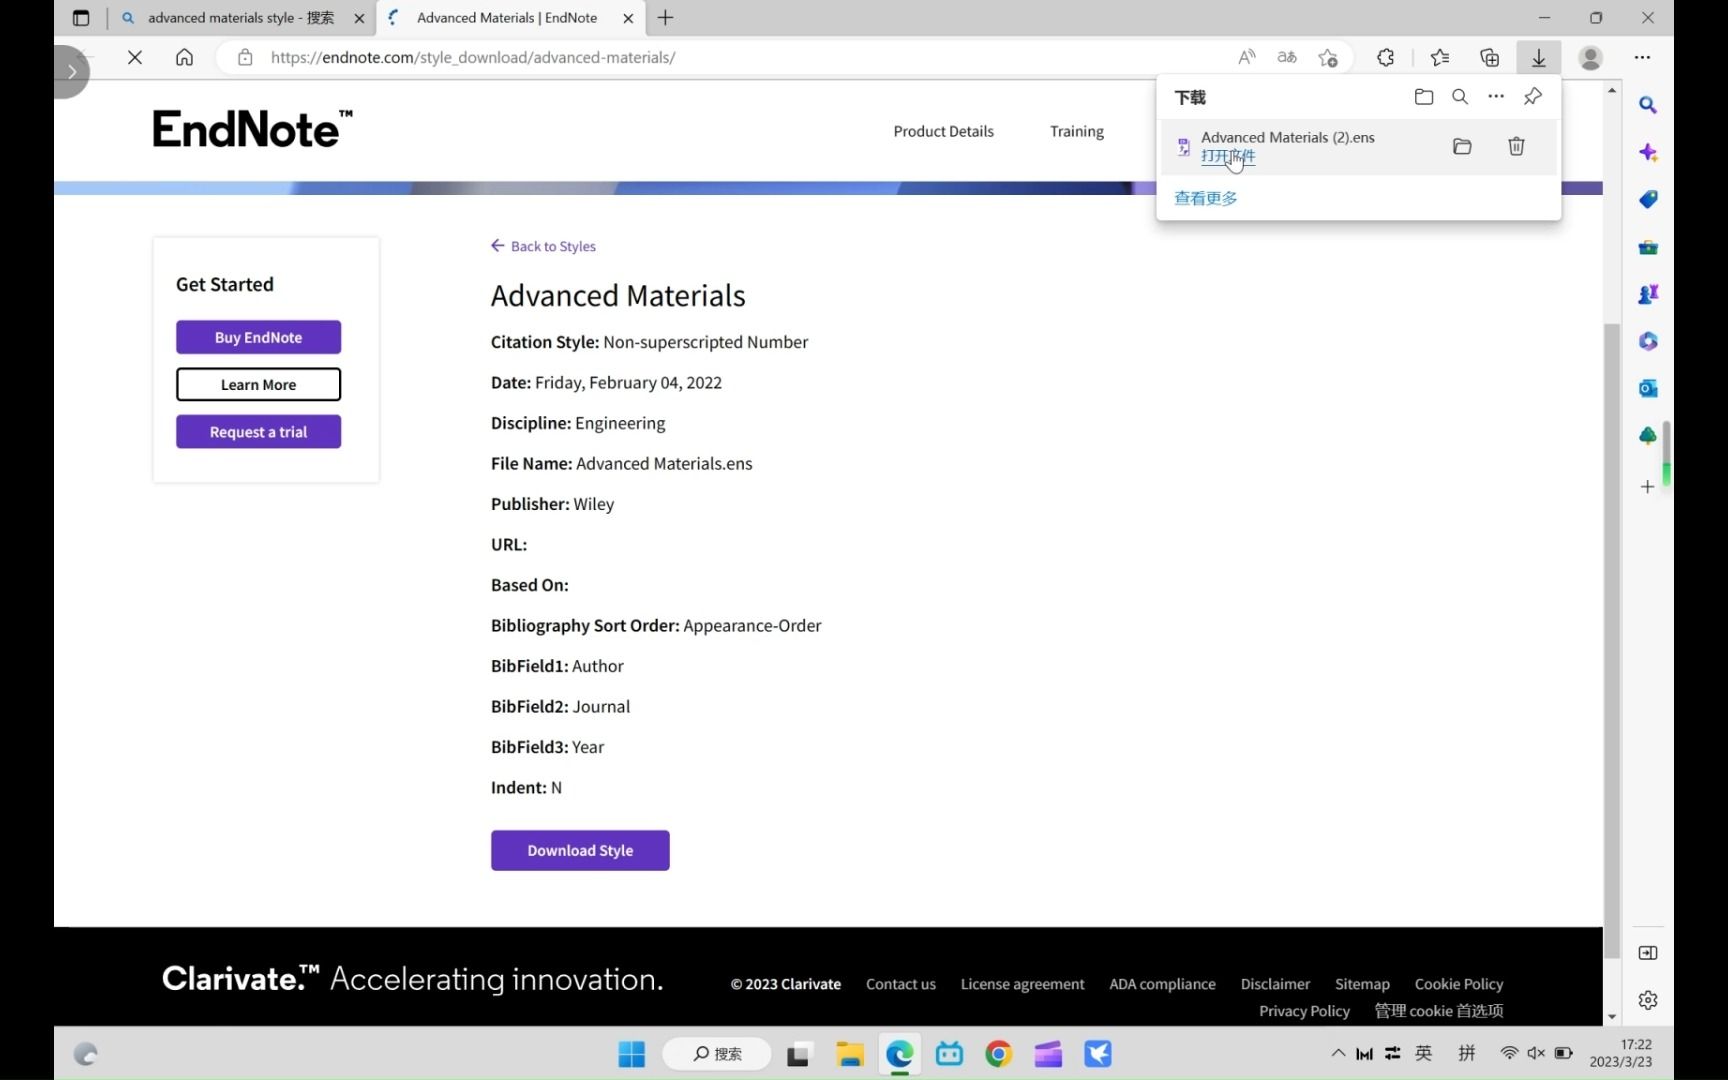Open the Sitemap footer link
1728x1080 pixels.
coord(1362,984)
